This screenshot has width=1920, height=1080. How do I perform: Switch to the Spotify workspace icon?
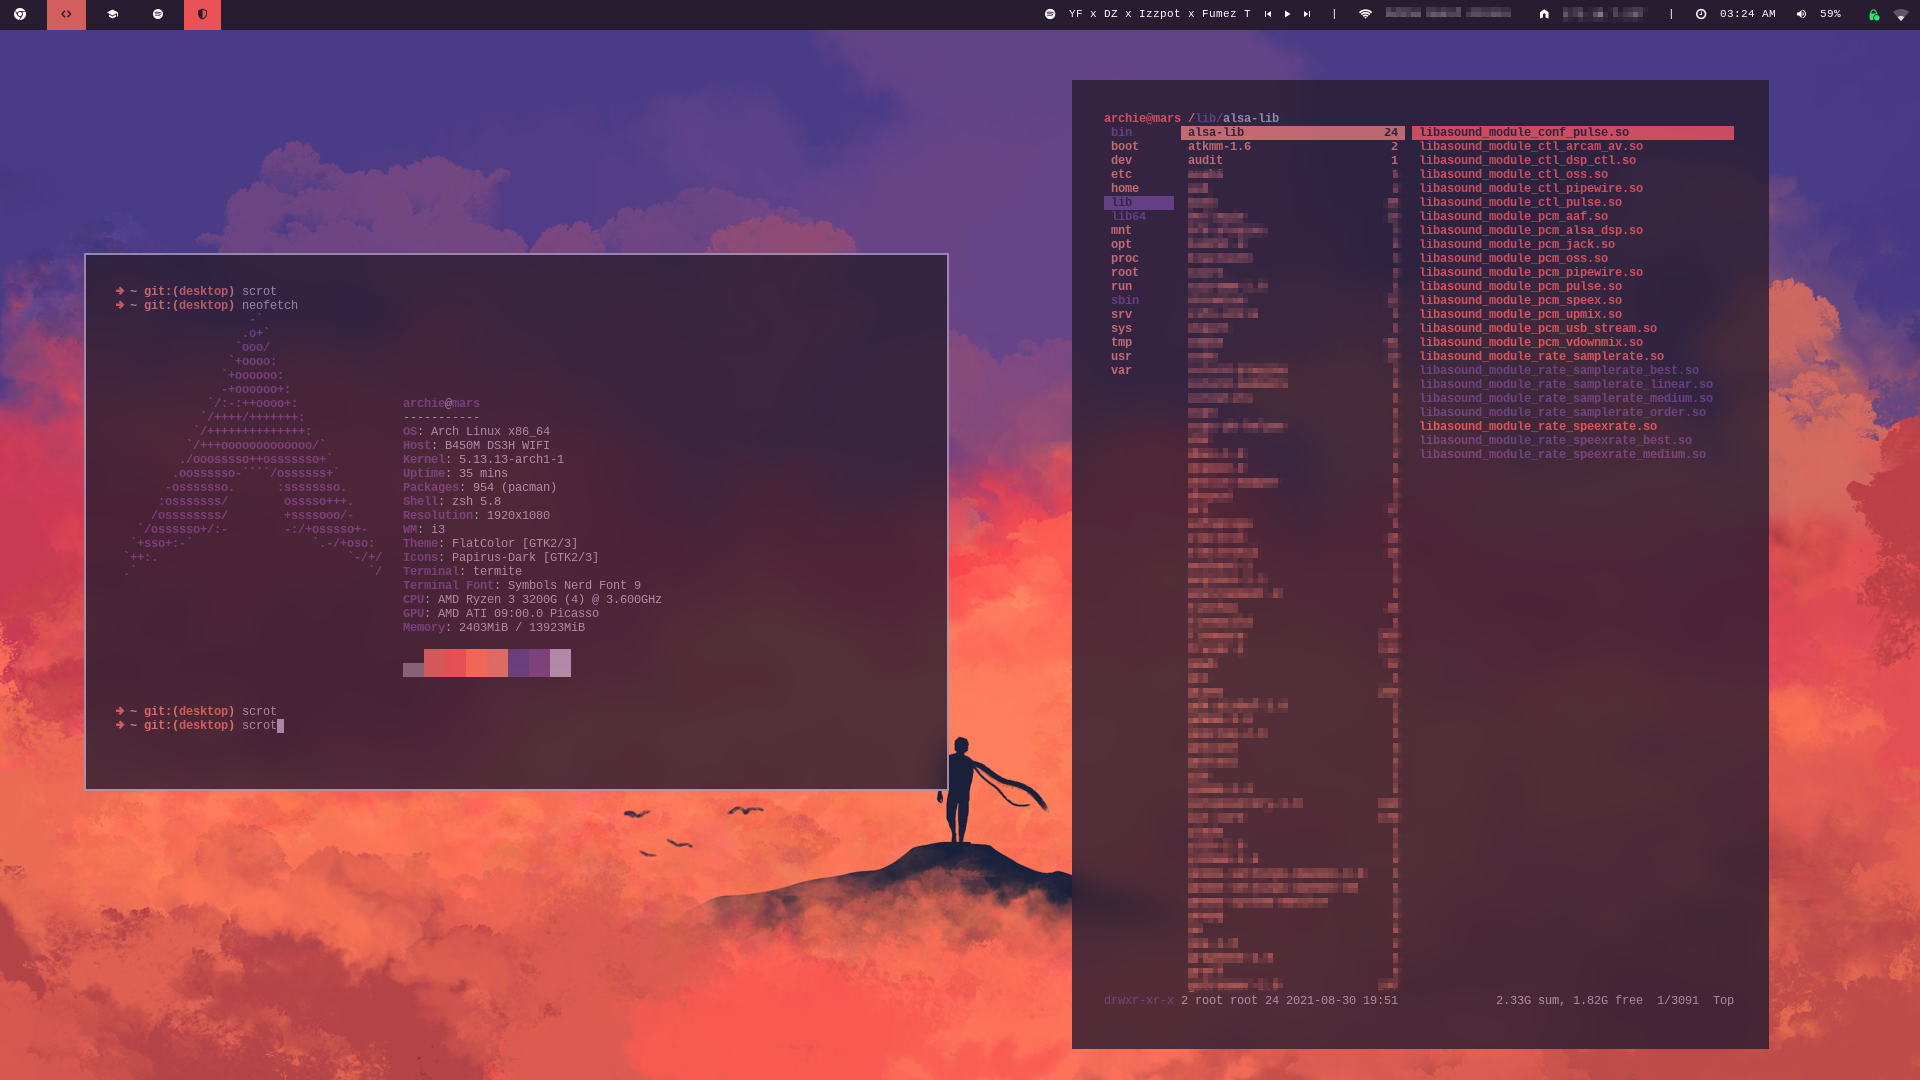[x=158, y=14]
